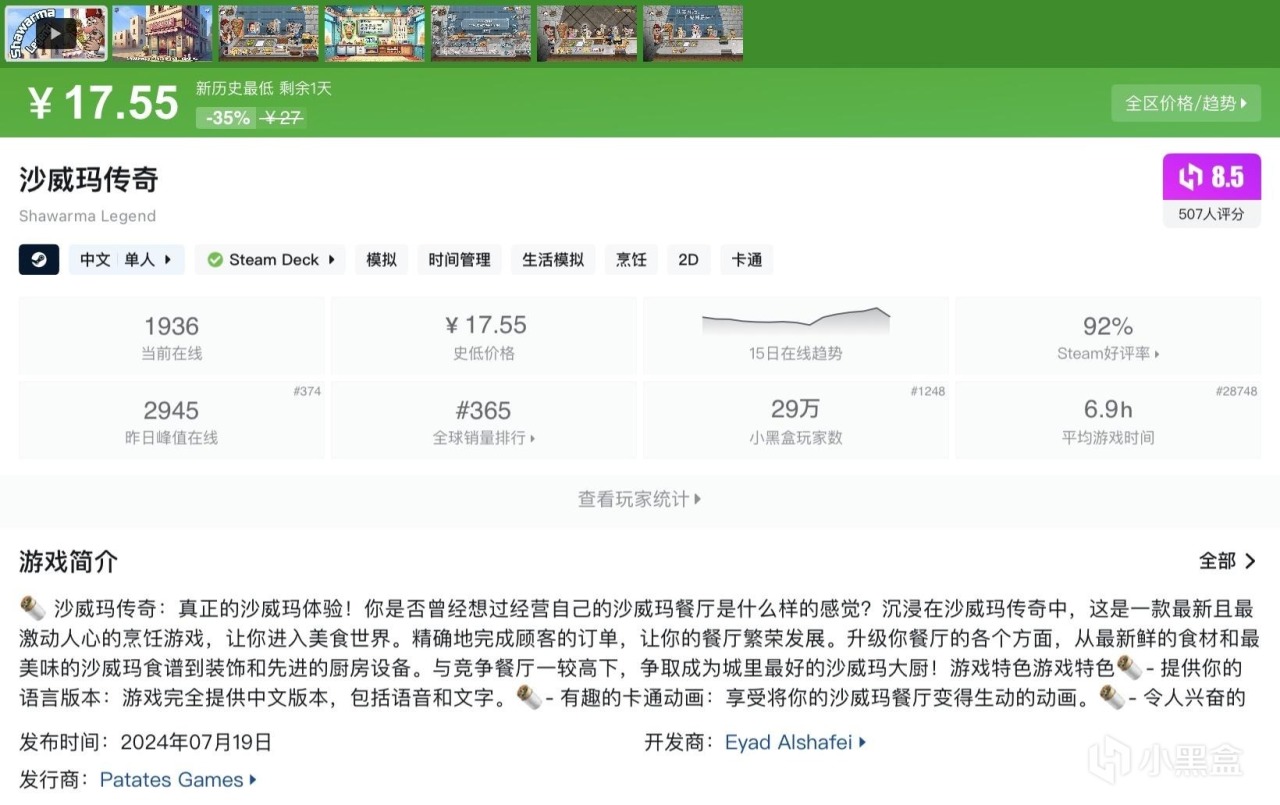The height and width of the screenshot is (805, 1280).
Task: Select the 时间管理 tag
Action: coord(459,260)
